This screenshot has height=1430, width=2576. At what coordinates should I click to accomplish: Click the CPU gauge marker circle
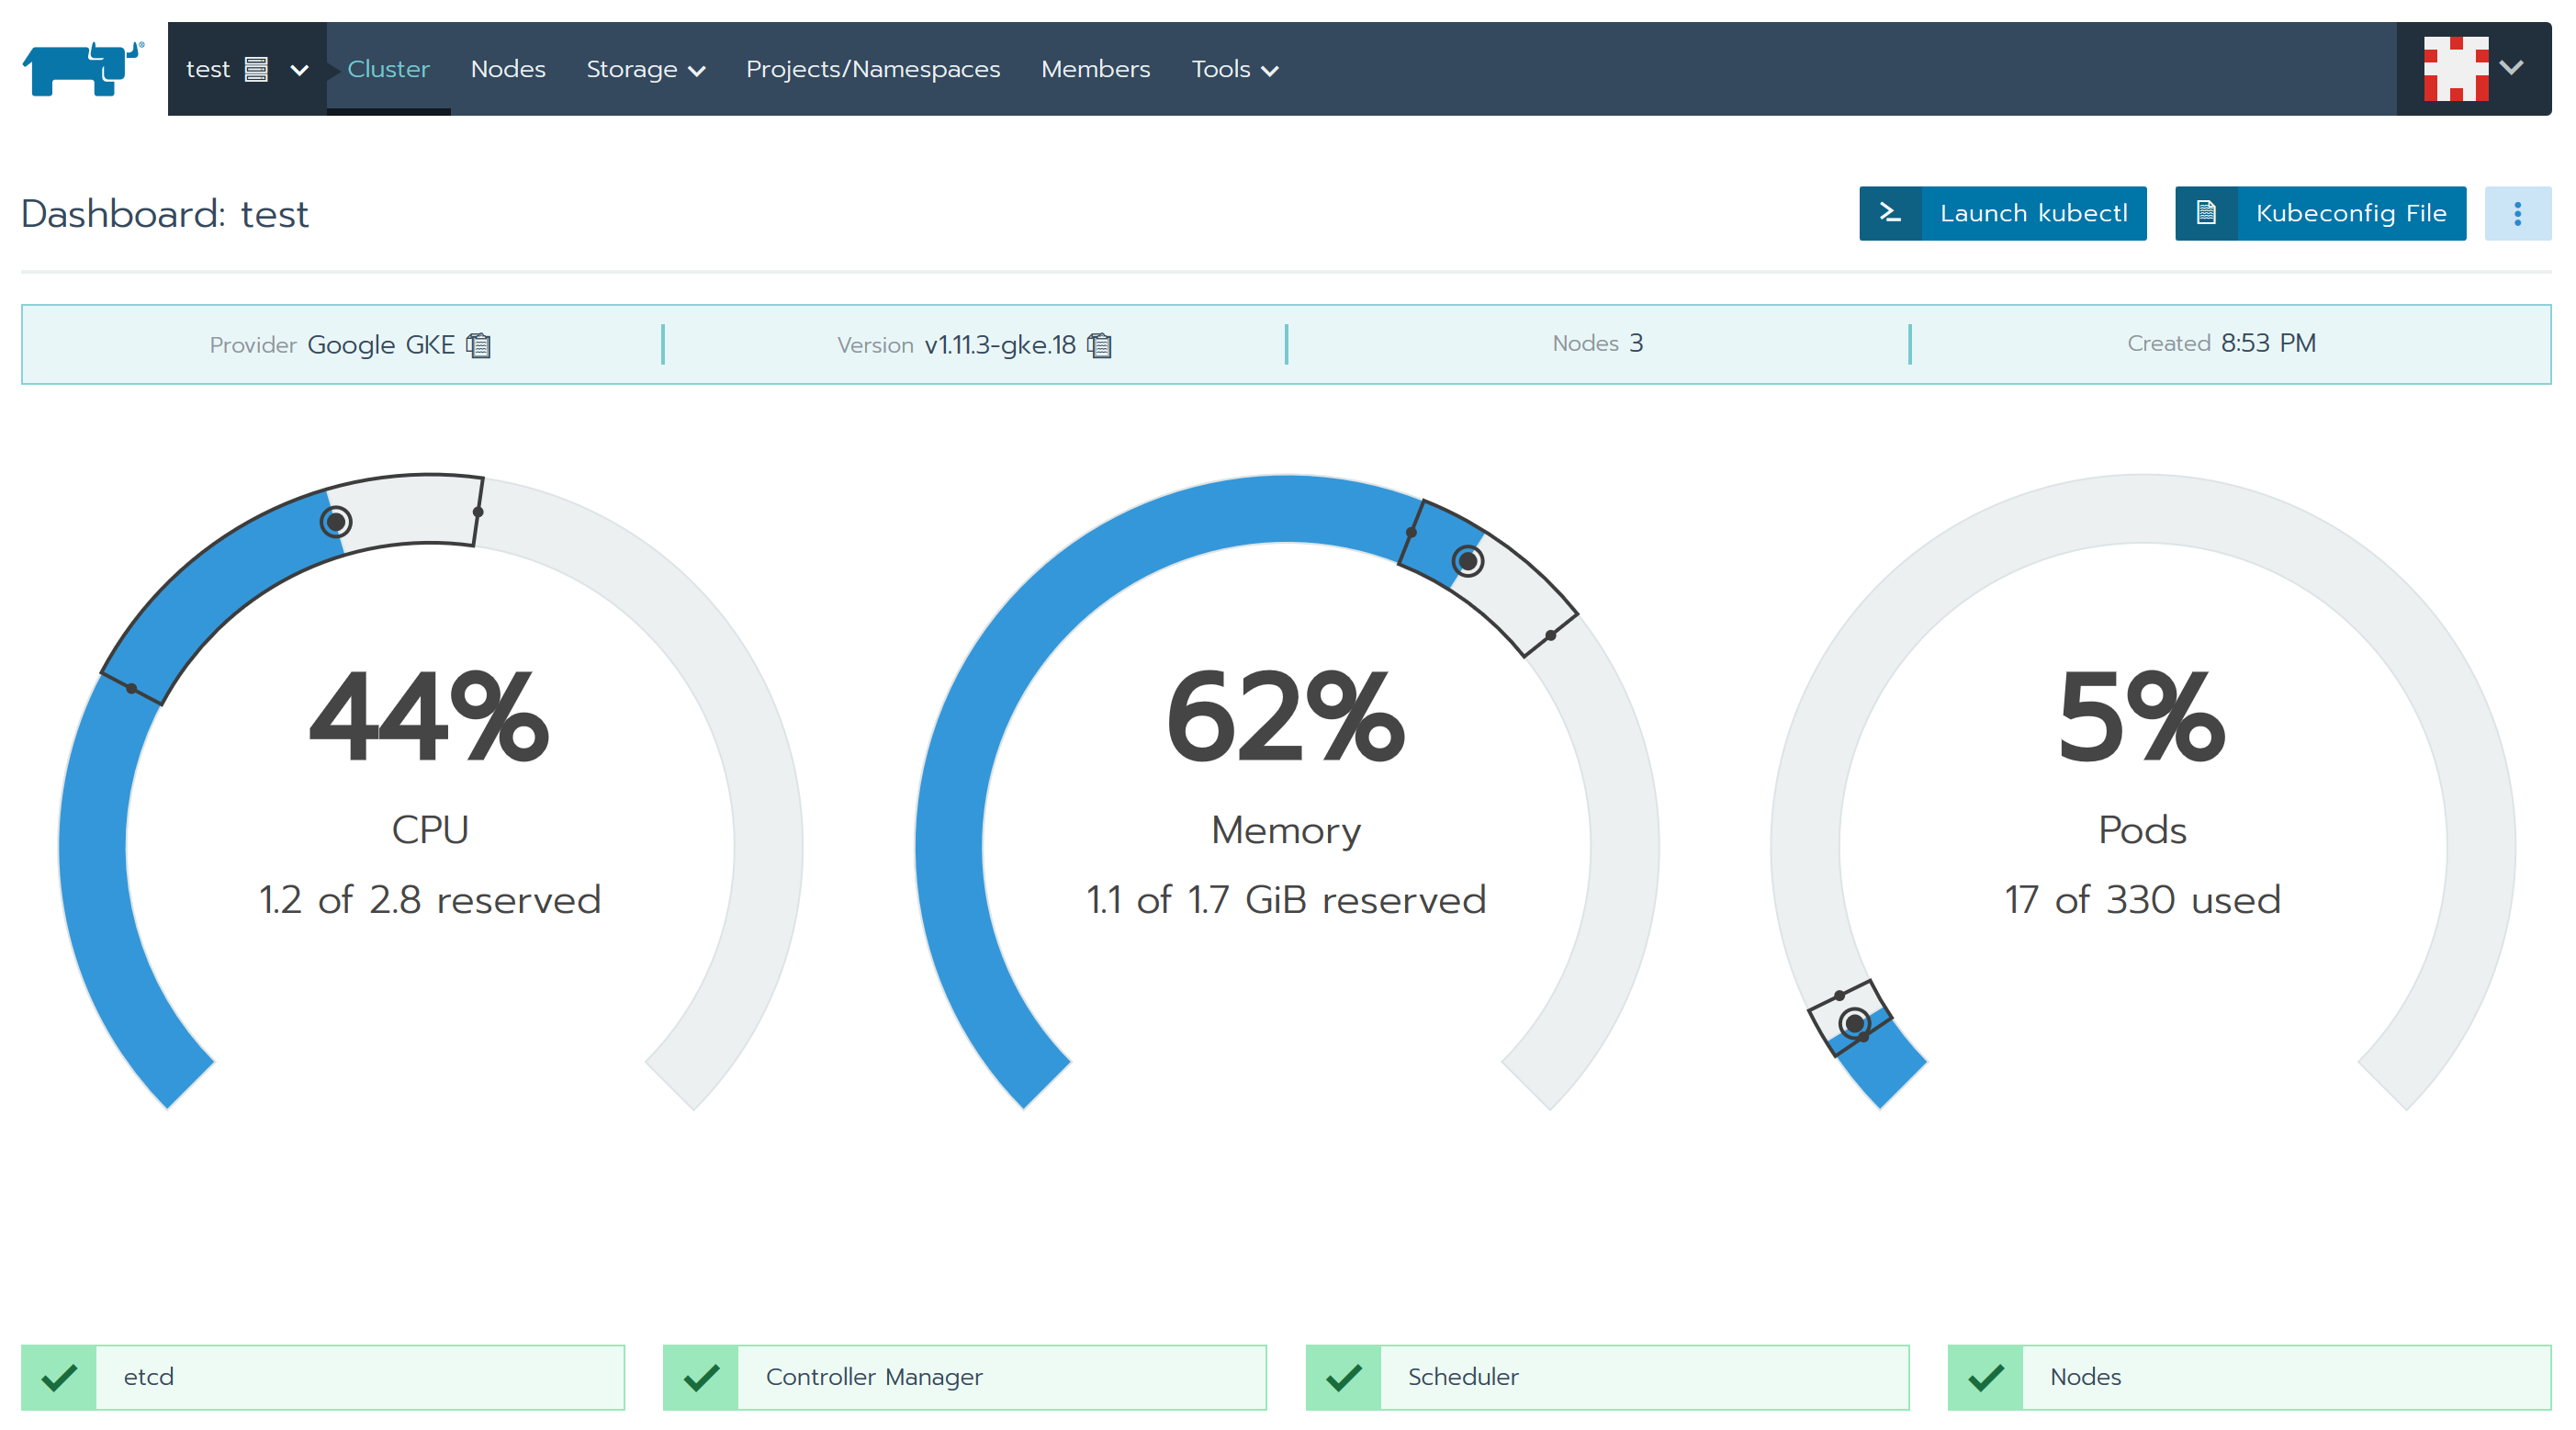pyautogui.click(x=336, y=522)
